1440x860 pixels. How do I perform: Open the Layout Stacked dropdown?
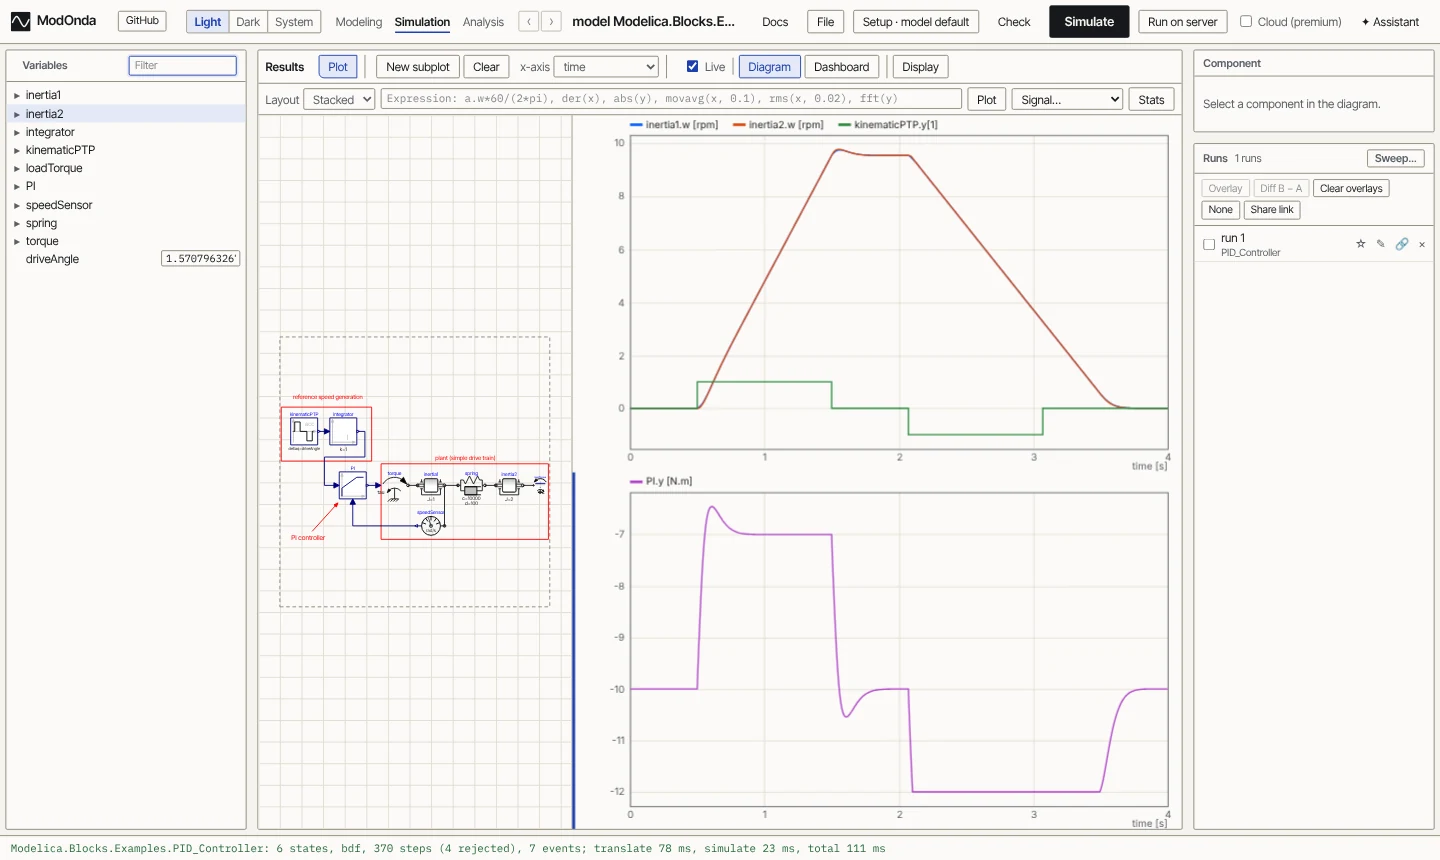coord(340,99)
